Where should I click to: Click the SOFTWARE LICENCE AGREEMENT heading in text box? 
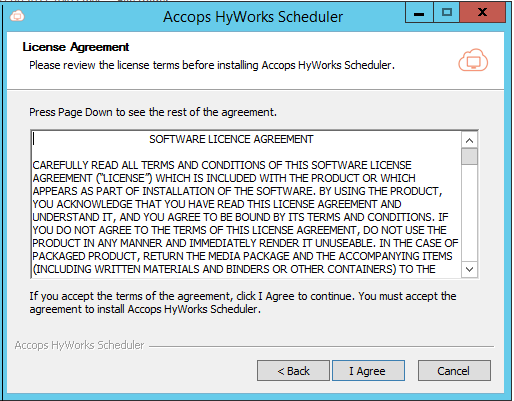point(231,139)
